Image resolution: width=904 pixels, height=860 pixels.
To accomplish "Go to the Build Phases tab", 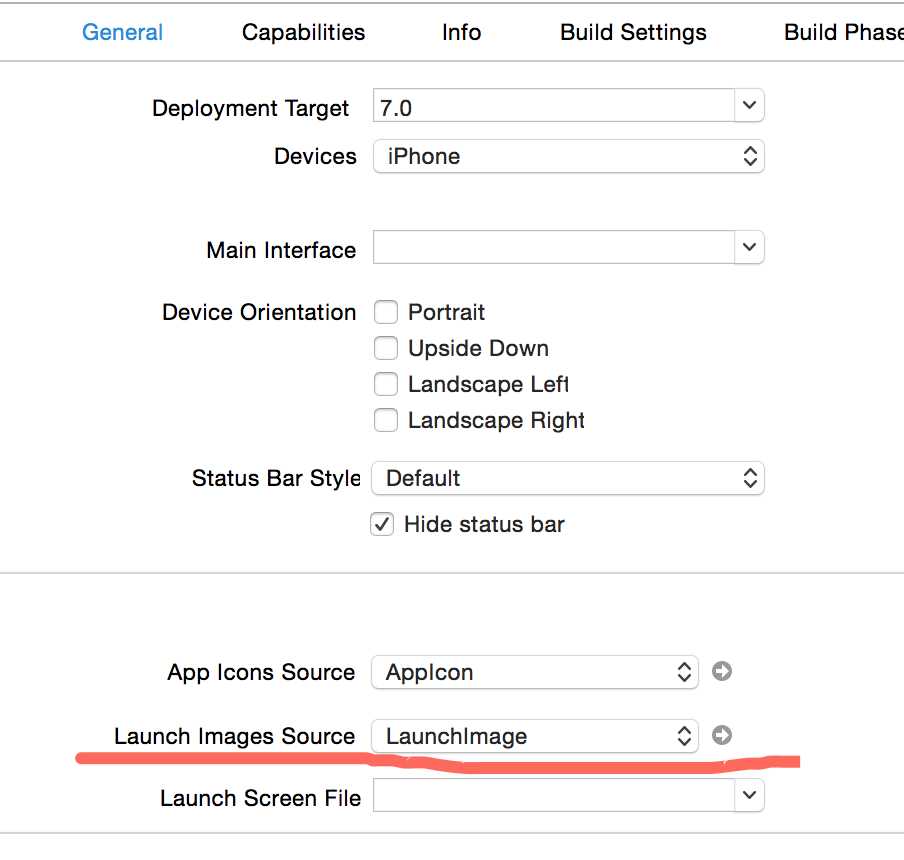I will tap(843, 32).
